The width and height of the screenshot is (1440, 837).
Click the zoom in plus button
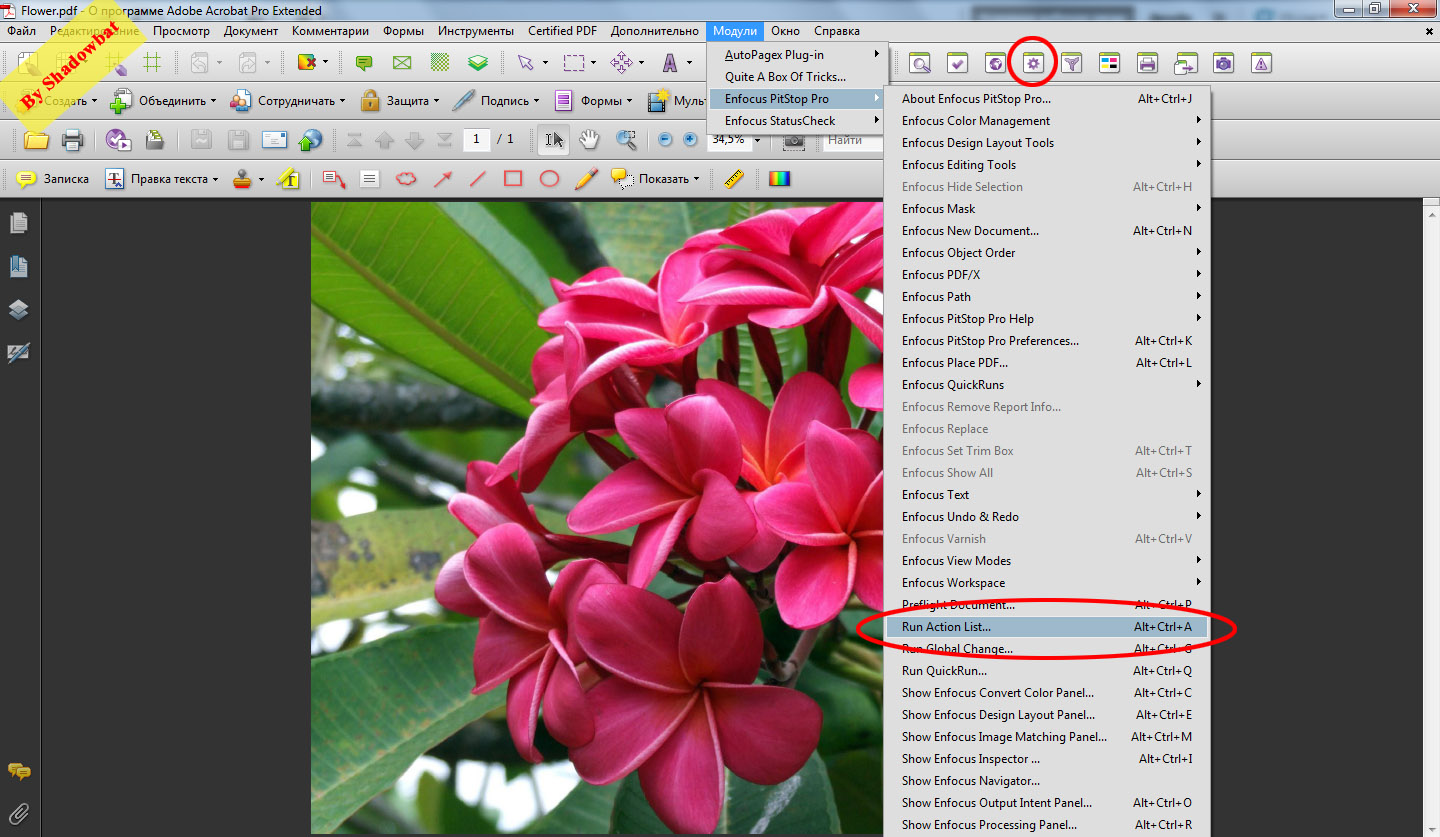[690, 140]
